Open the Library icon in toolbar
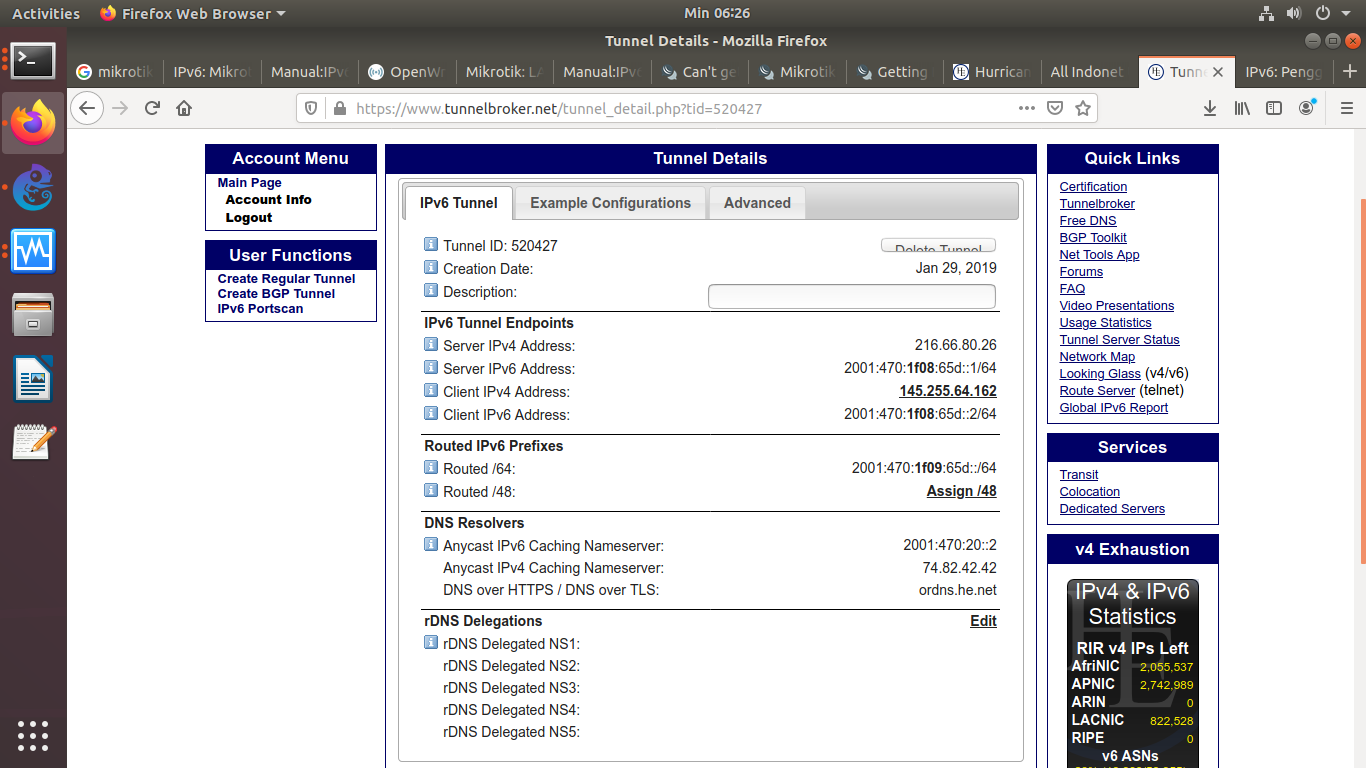 (x=1242, y=108)
